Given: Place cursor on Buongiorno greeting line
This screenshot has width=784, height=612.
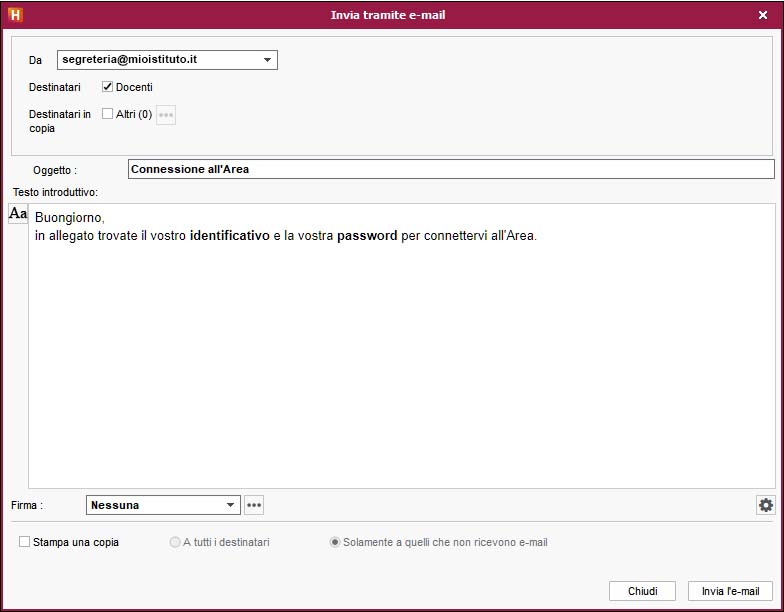Looking at the screenshot, I should pos(69,217).
